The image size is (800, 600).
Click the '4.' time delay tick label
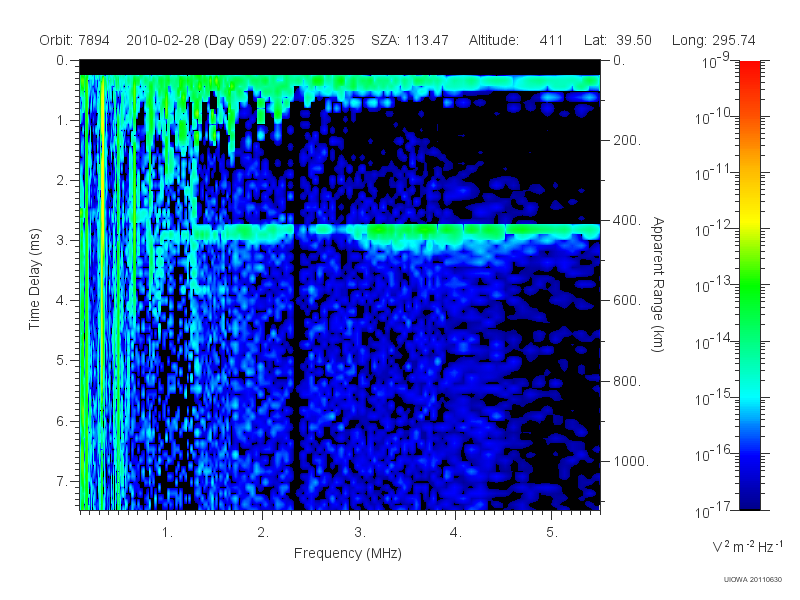(x=62, y=301)
